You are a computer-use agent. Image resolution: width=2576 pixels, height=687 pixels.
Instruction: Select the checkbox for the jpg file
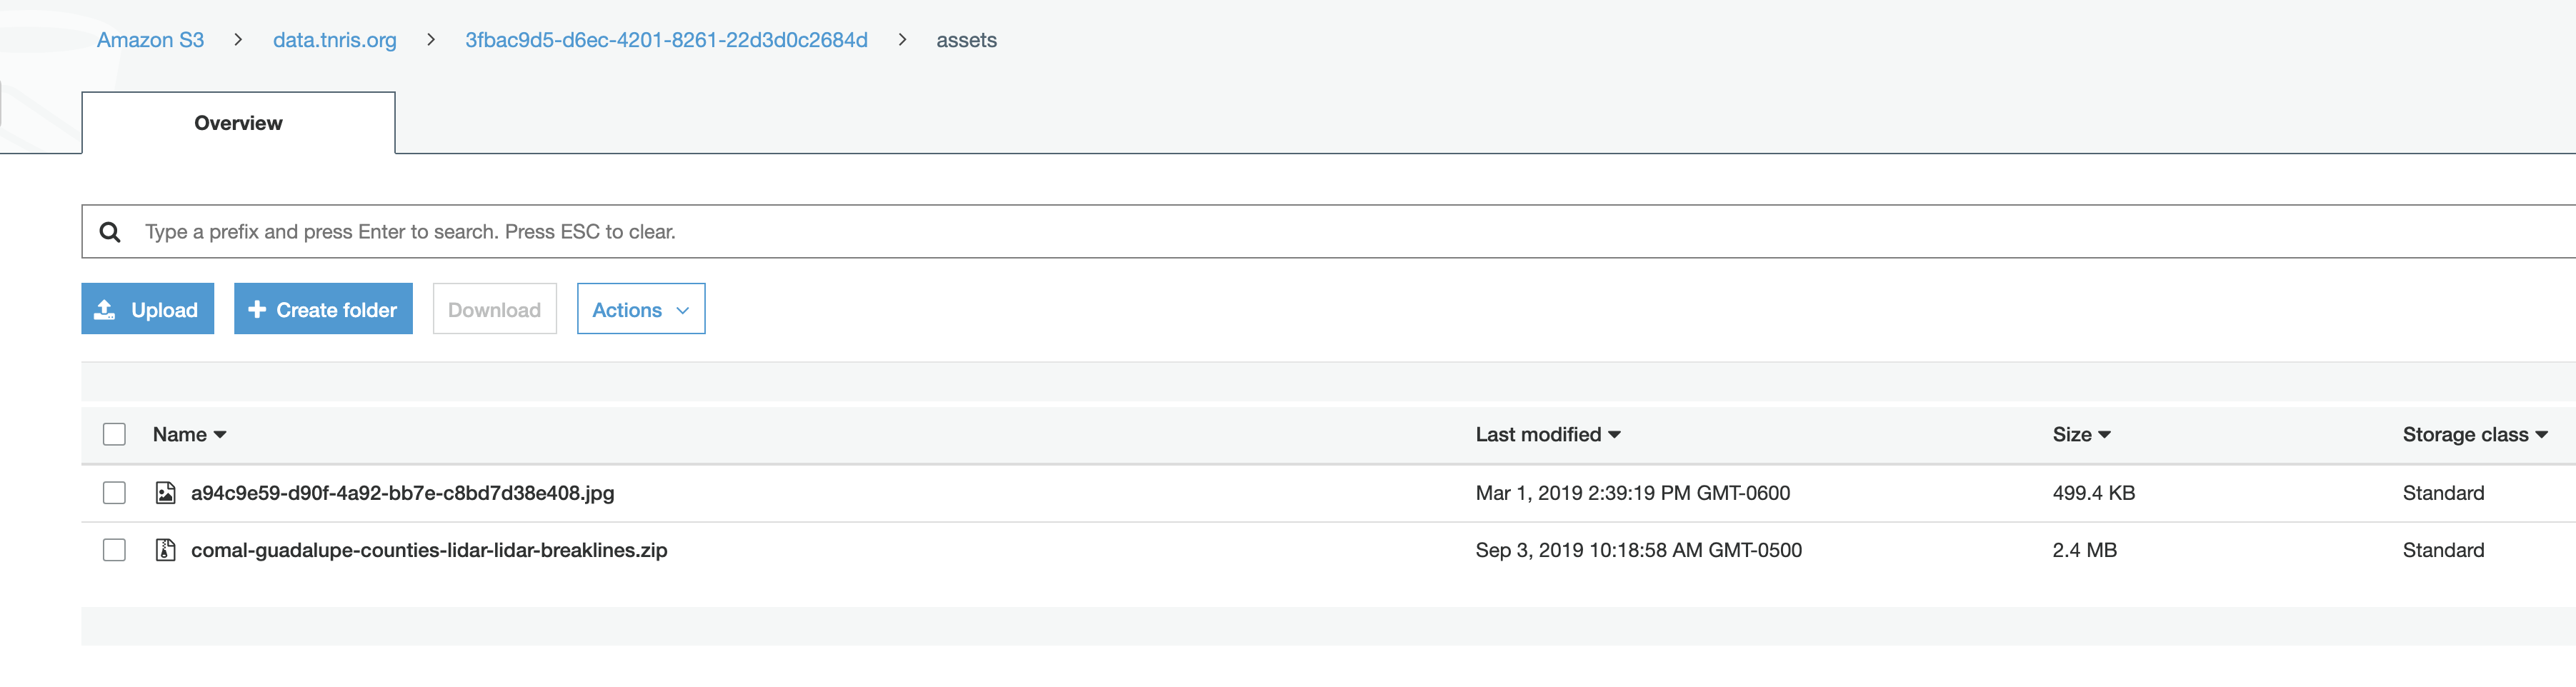pyautogui.click(x=115, y=493)
